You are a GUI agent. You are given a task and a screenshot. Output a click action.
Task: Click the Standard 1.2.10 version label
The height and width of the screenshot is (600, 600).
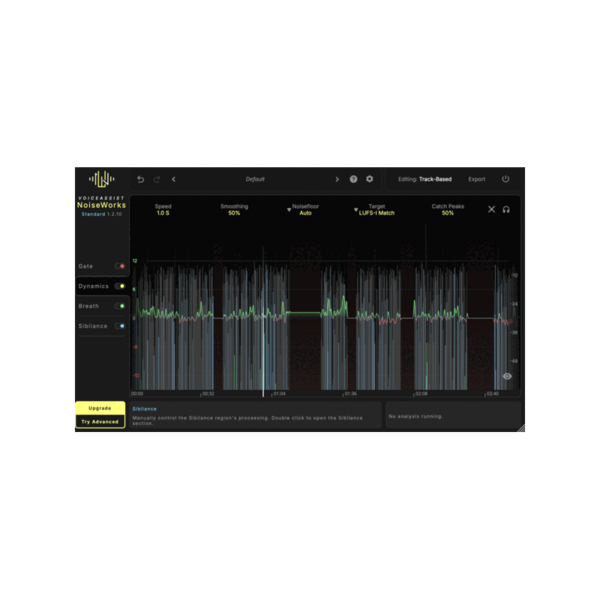click(101, 214)
